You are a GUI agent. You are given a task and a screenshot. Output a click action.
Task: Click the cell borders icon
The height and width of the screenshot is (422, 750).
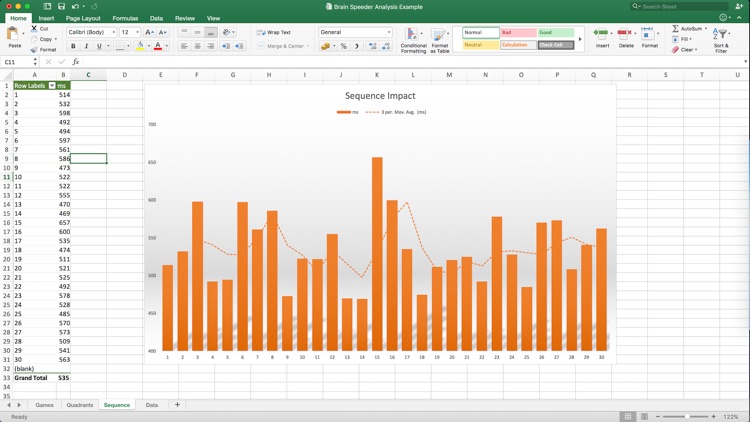[120, 46]
